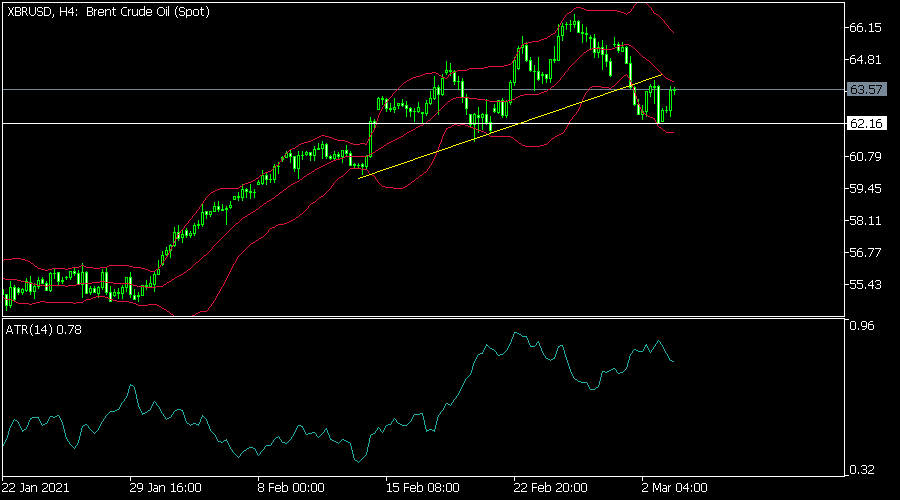This screenshot has width=900, height=500.
Task: Click the 58.11 price axis value
Action: 866,221
